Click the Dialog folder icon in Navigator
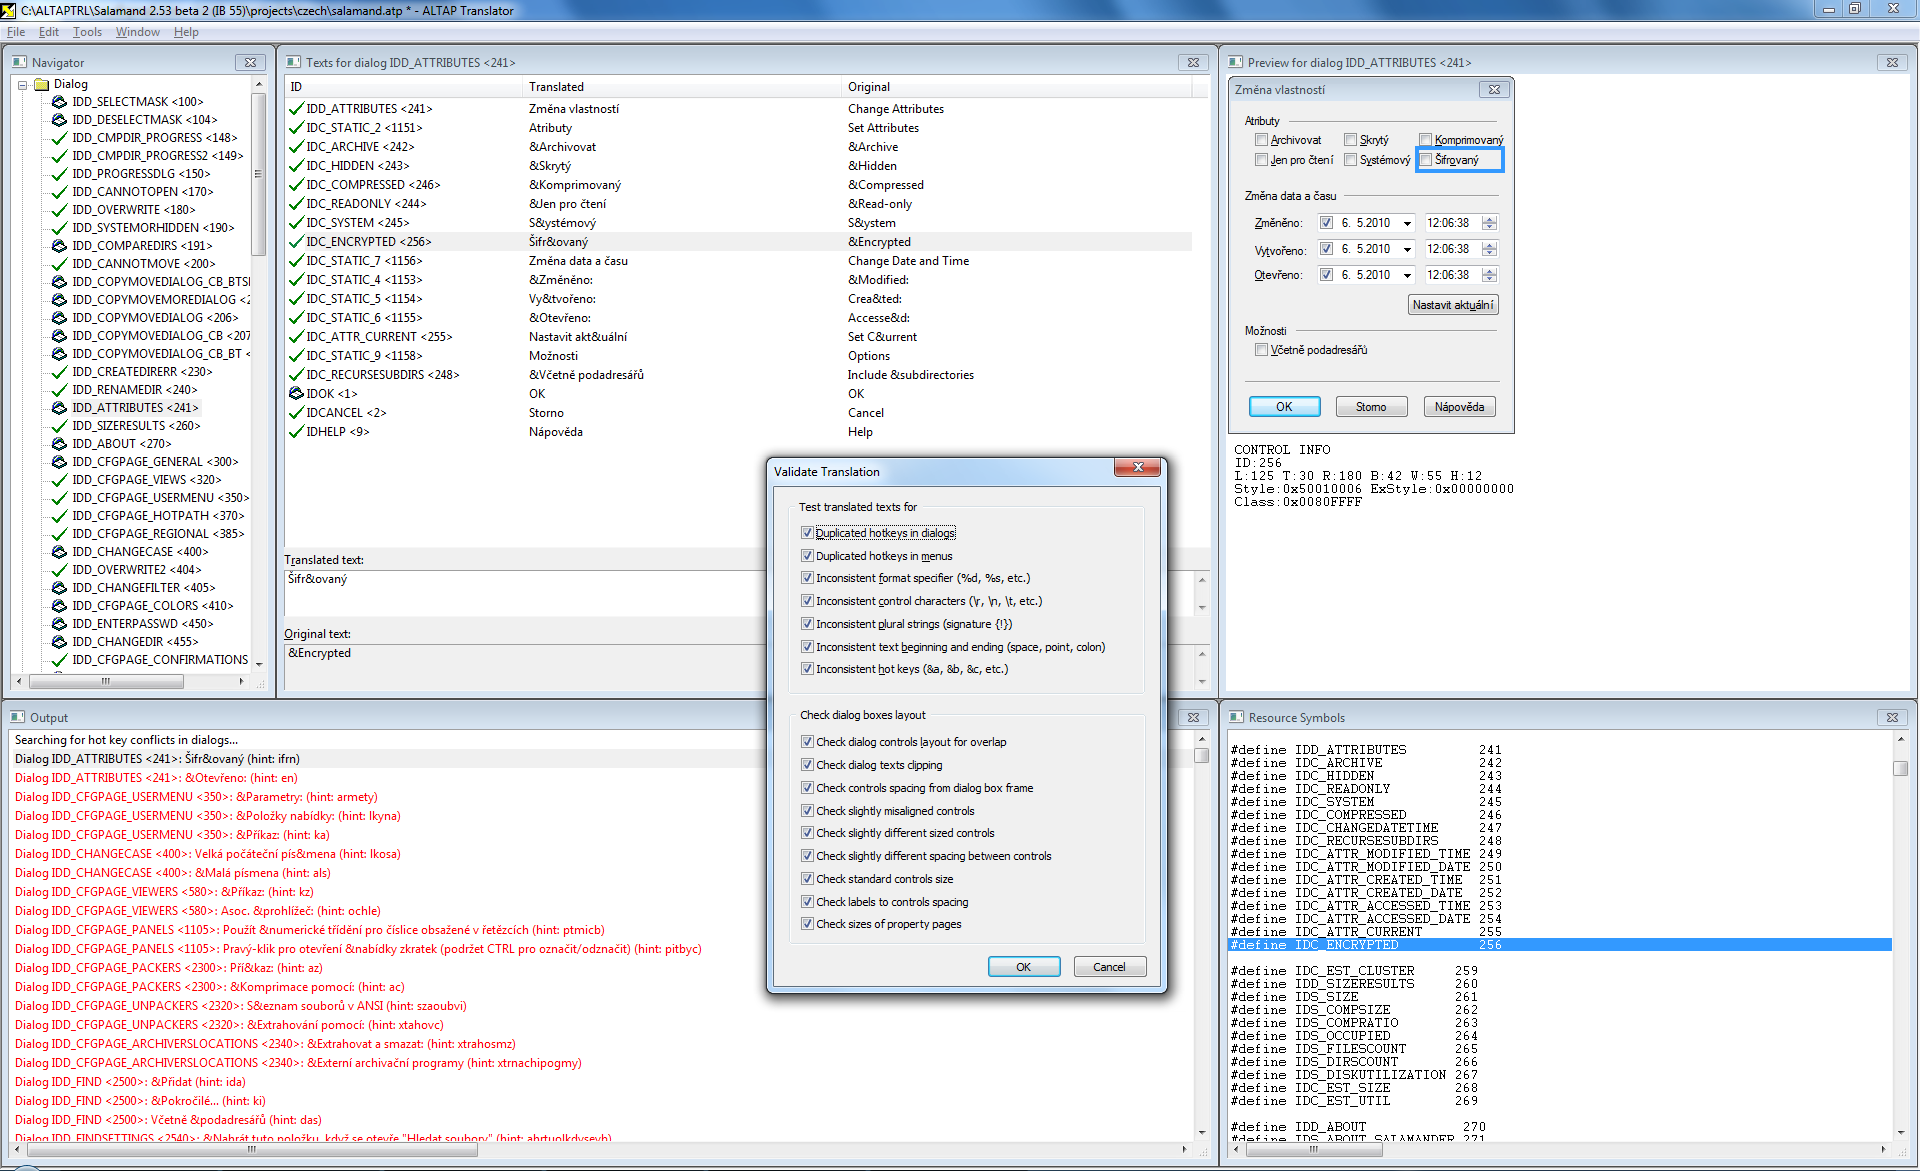The image size is (1920, 1171). click(x=42, y=84)
